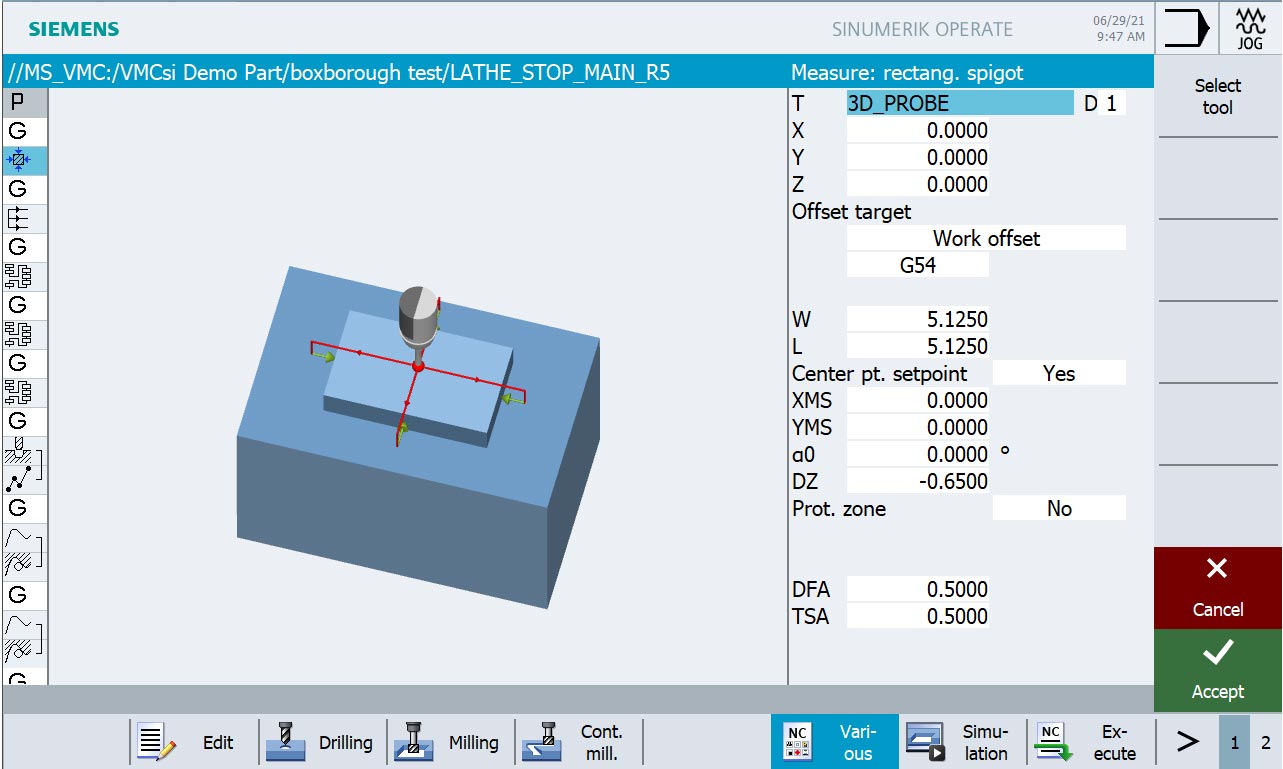The width and height of the screenshot is (1283, 769).
Task: Click the Execute softkey NC arrow icon
Action: [x=1054, y=742]
